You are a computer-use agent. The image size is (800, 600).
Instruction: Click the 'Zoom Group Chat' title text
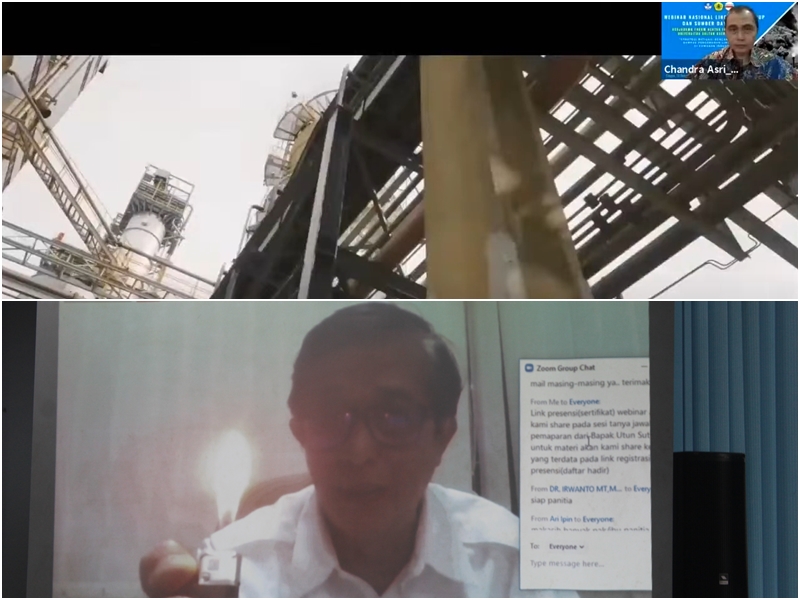[x=565, y=368]
